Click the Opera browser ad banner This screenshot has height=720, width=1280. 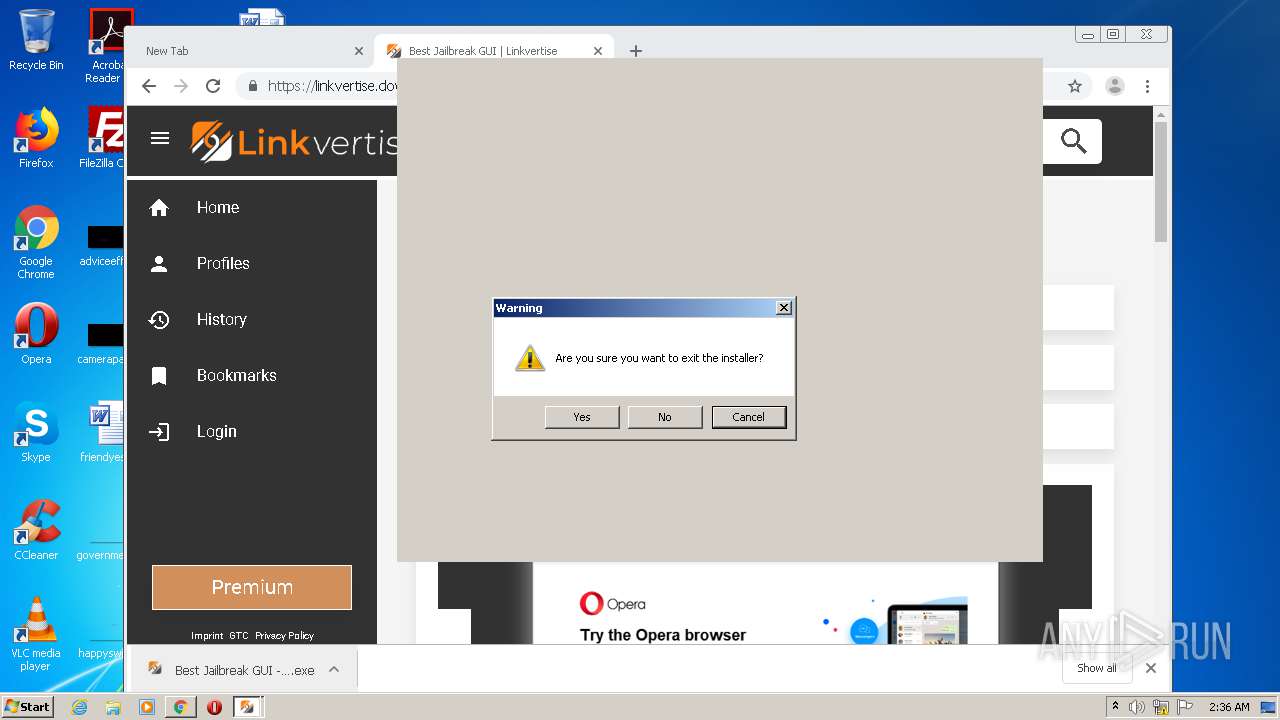coord(765,604)
